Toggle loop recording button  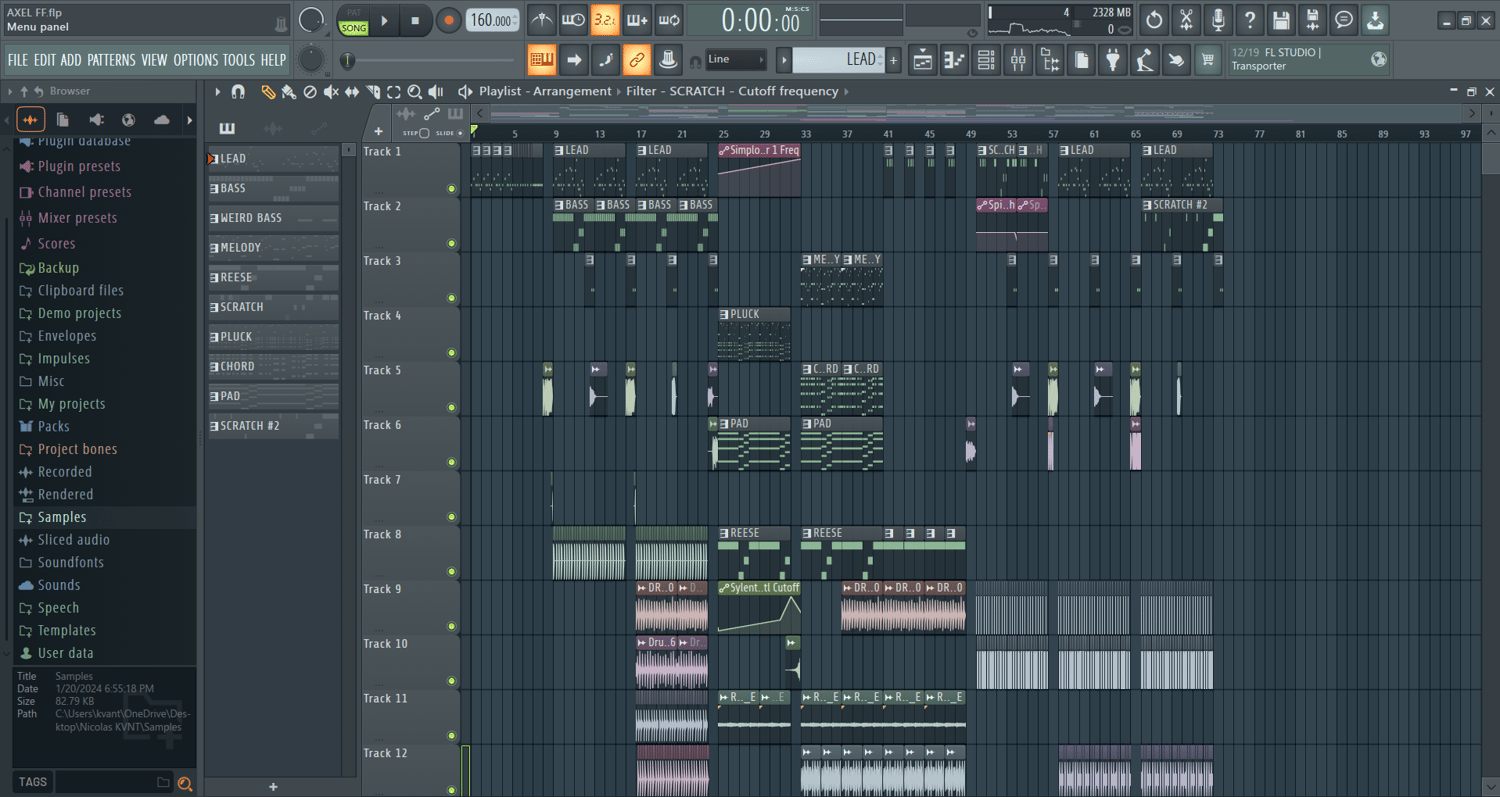click(x=669, y=19)
